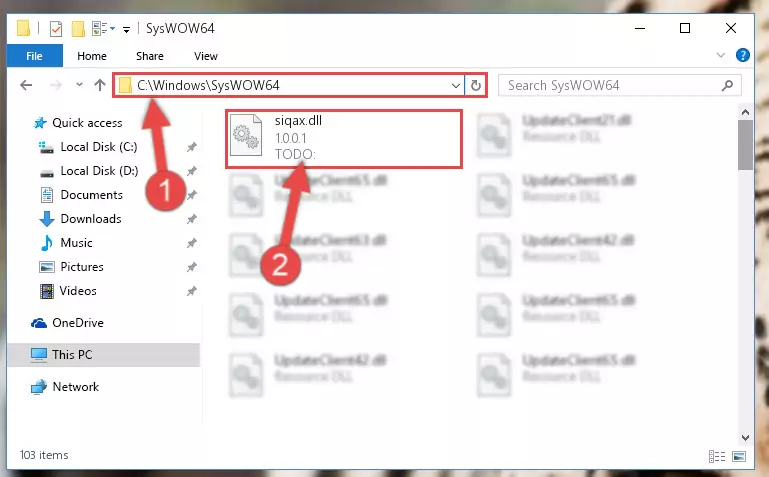Click the Search SysWOW64 field
Viewport: 769px width, 477px height.
tap(619, 85)
